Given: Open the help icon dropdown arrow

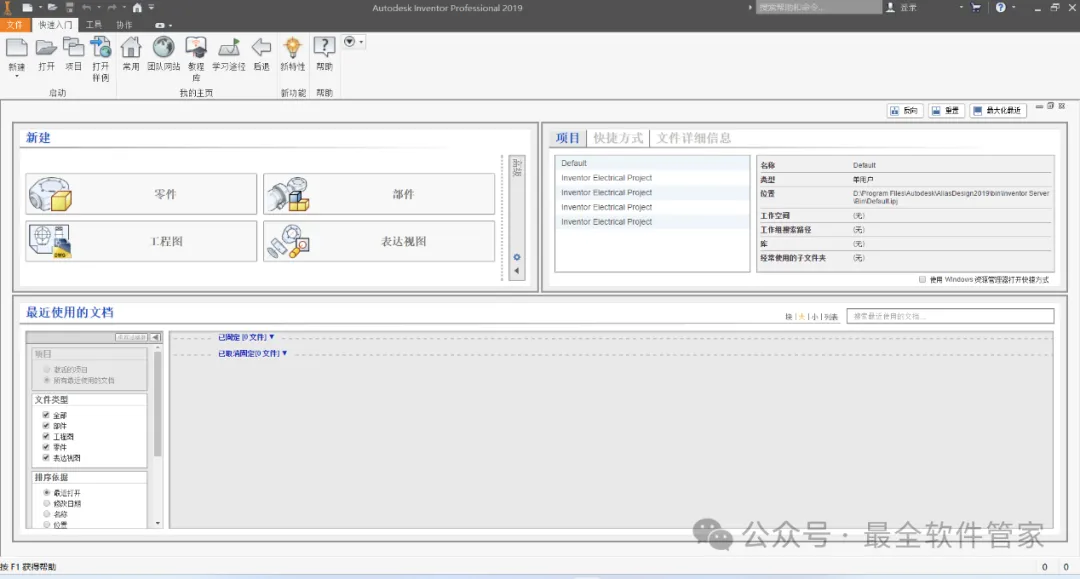Looking at the screenshot, I should tap(1014, 8).
